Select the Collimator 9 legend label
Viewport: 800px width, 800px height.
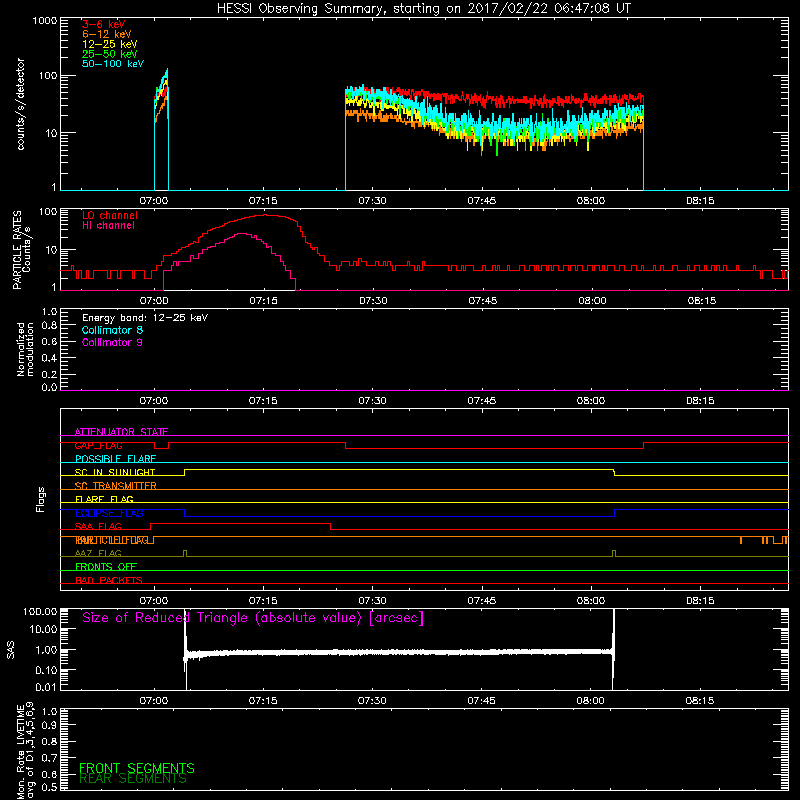(112, 342)
